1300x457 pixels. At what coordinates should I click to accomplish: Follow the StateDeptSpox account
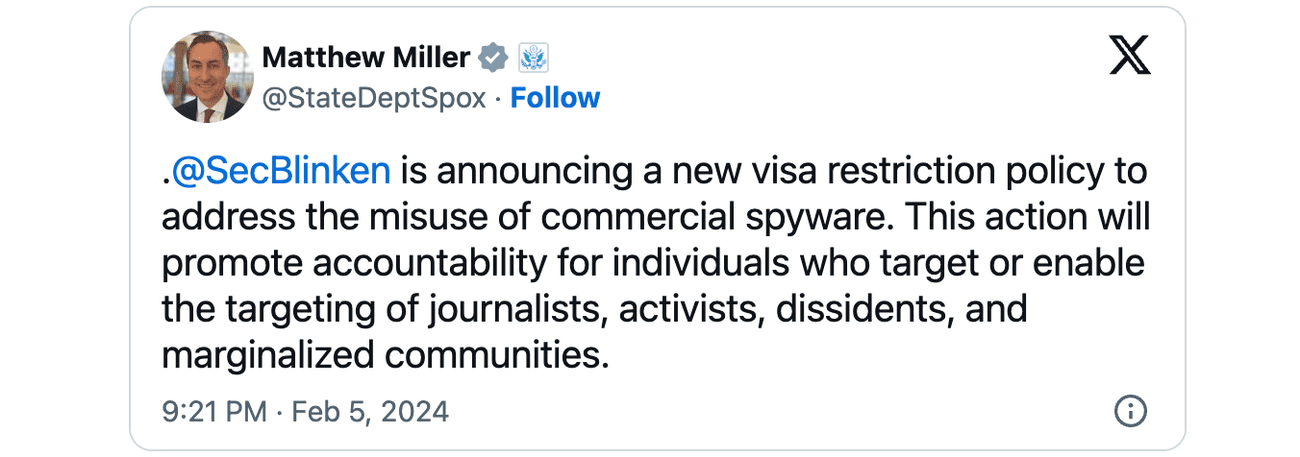click(555, 98)
